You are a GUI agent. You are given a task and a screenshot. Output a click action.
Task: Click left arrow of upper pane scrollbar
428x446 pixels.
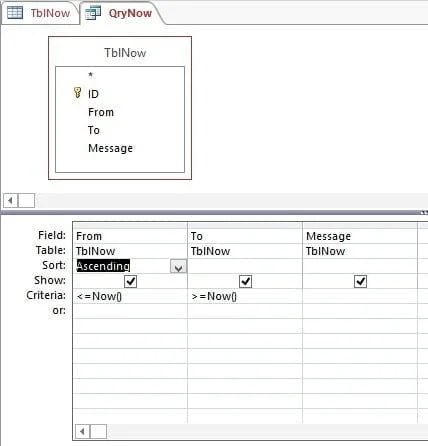[x=10, y=201]
